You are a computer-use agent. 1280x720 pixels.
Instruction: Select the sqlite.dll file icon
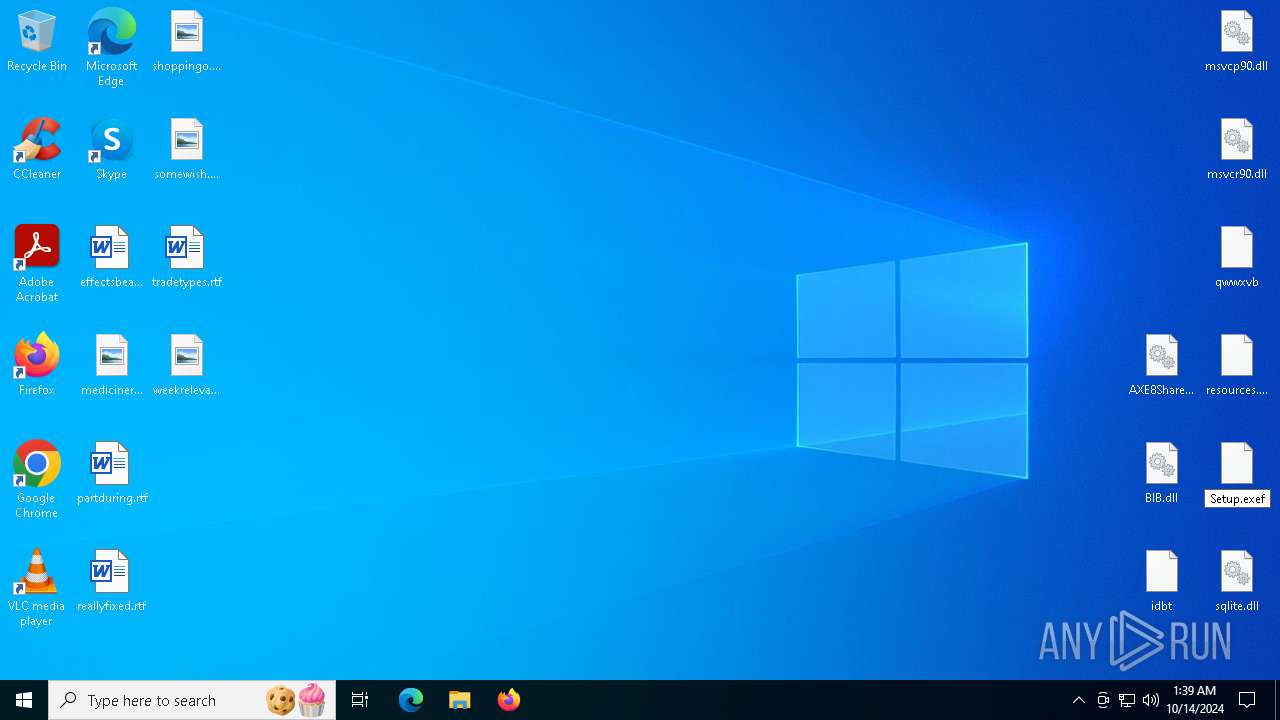(x=1236, y=582)
